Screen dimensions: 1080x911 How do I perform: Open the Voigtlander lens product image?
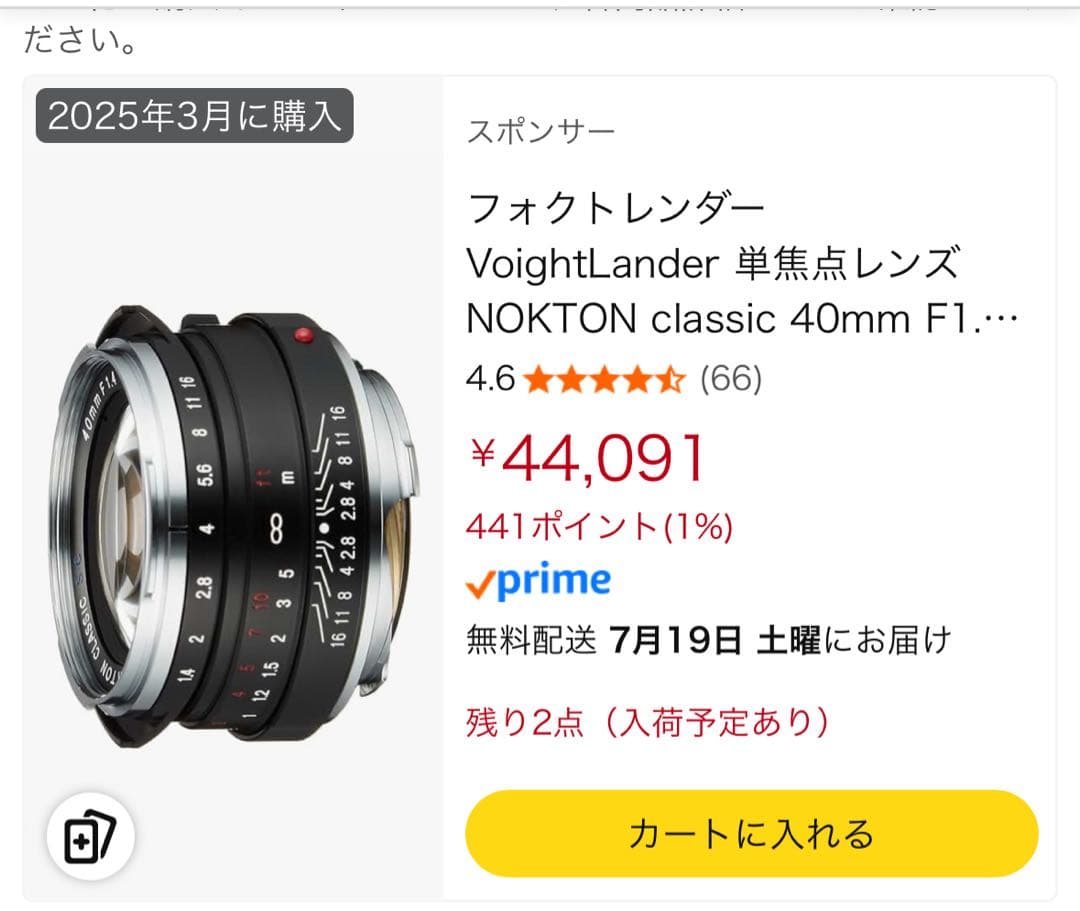click(234, 527)
